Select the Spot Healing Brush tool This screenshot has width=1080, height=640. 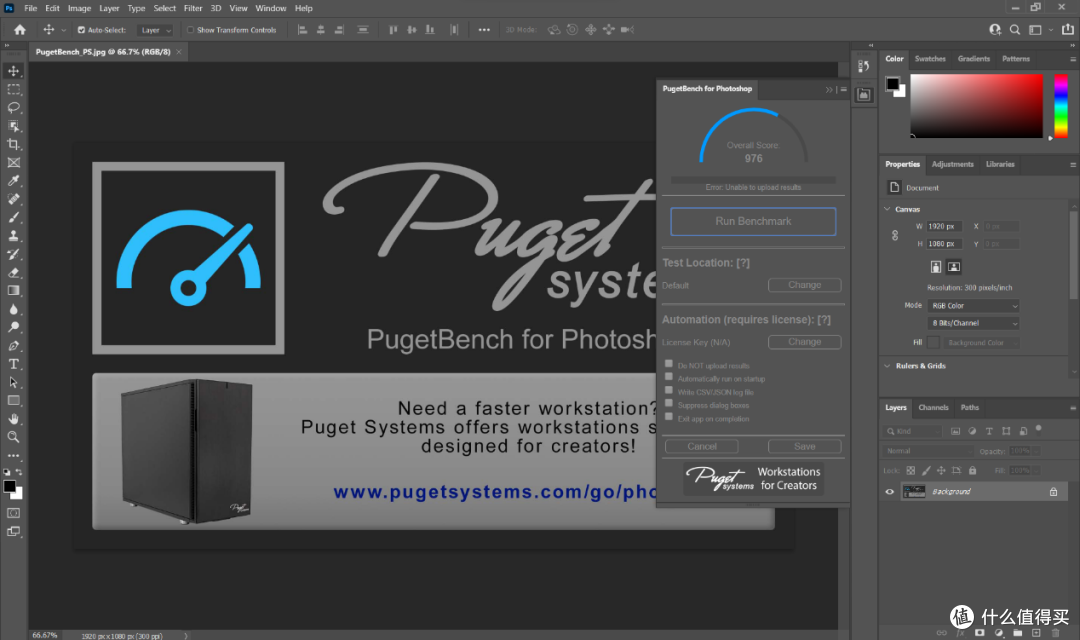[13, 199]
